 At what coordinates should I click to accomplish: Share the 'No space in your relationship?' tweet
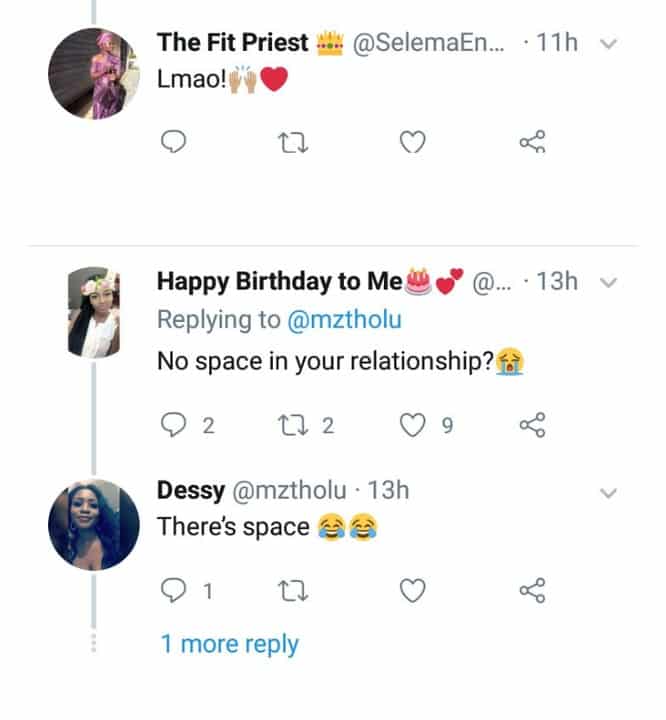(532, 426)
